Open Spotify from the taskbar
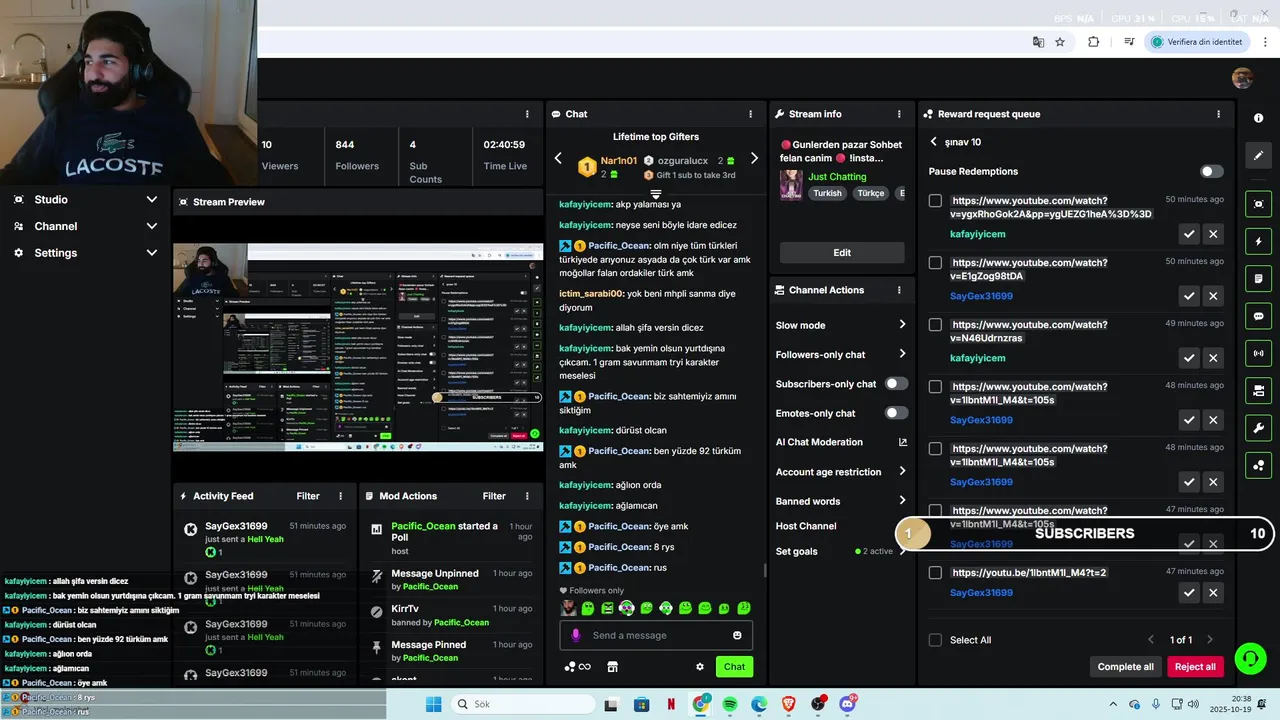The height and width of the screenshot is (720, 1280). click(x=730, y=704)
